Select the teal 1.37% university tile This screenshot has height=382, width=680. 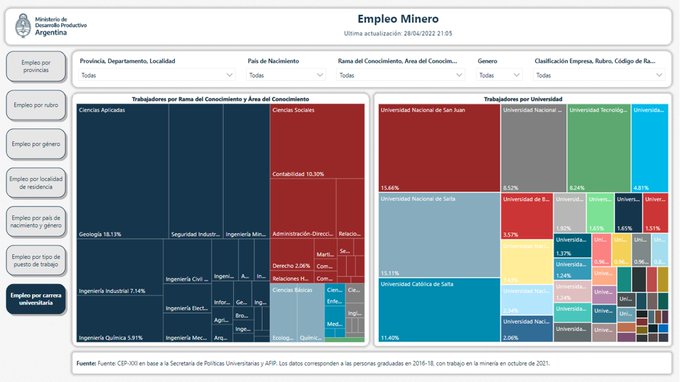click(x=572, y=246)
